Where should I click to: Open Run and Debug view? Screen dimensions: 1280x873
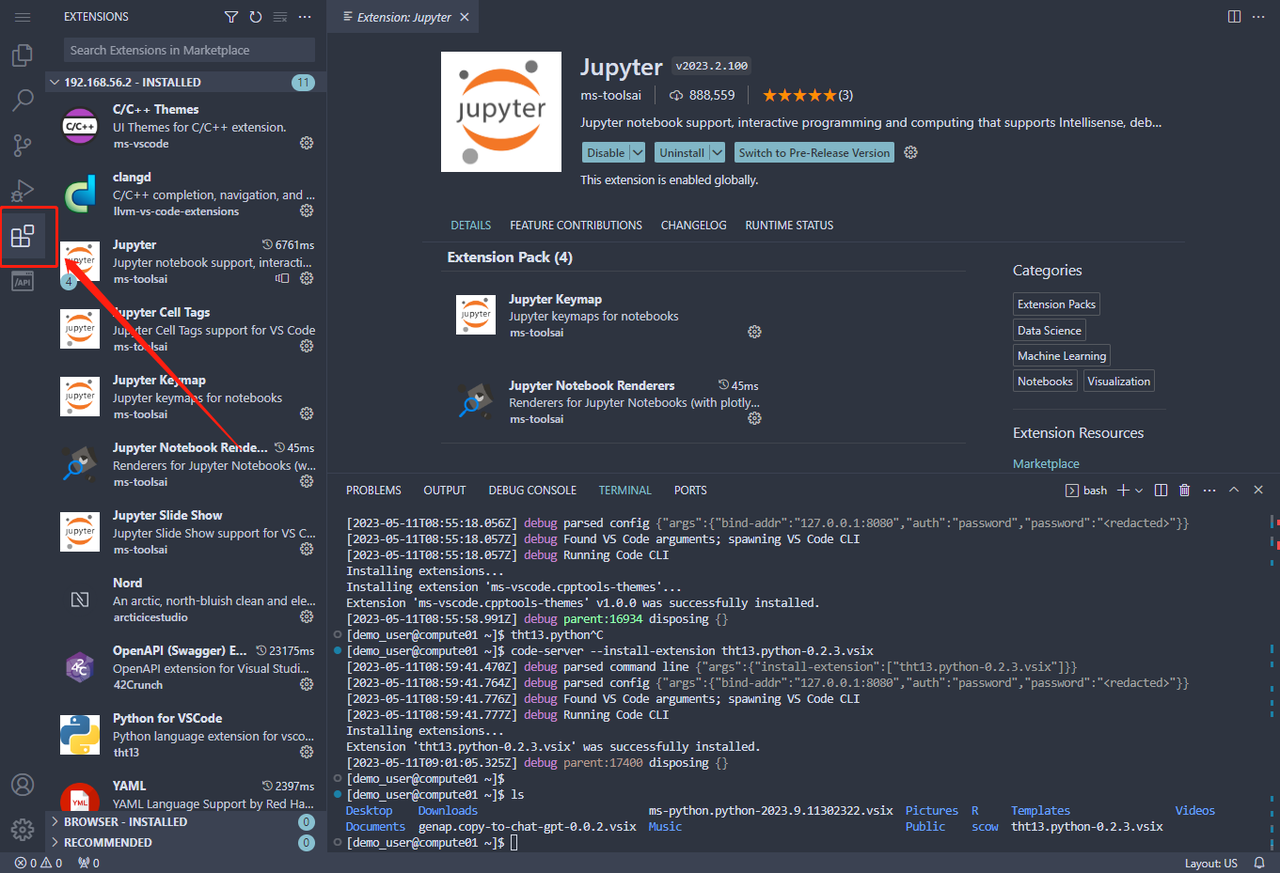click(22, 191)
